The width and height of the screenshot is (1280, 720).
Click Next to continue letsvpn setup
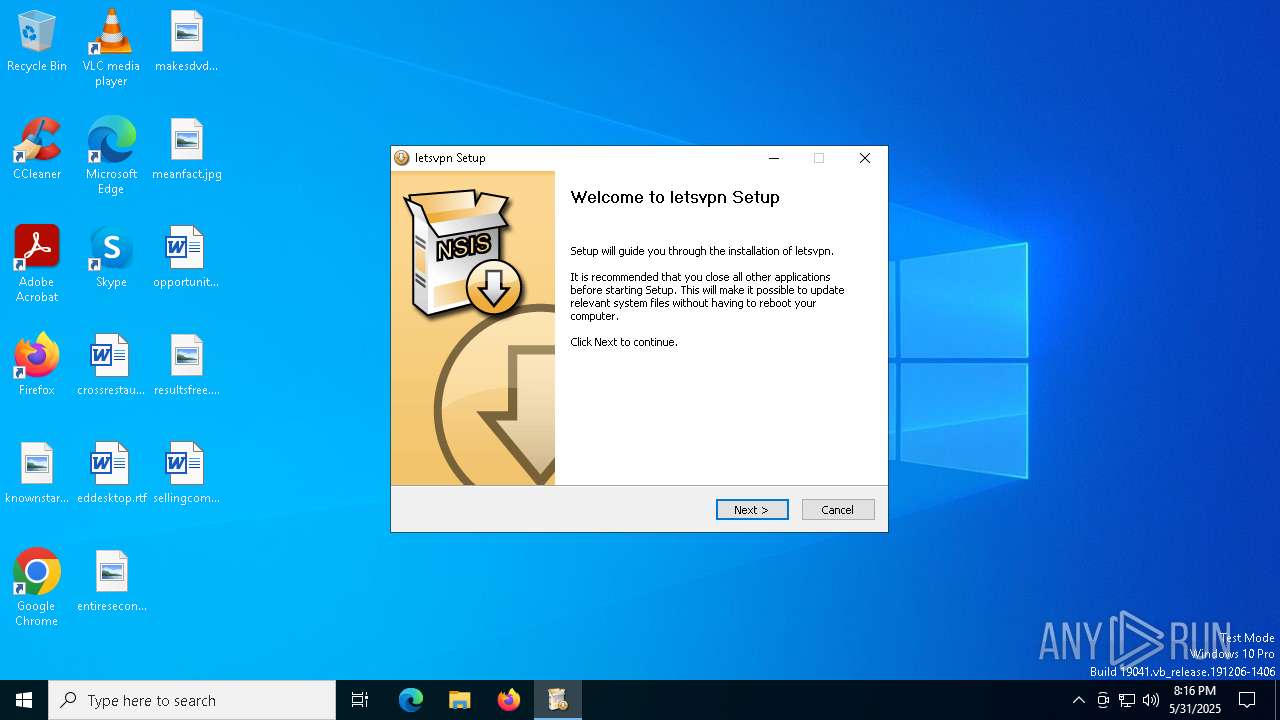coord(752,510)
